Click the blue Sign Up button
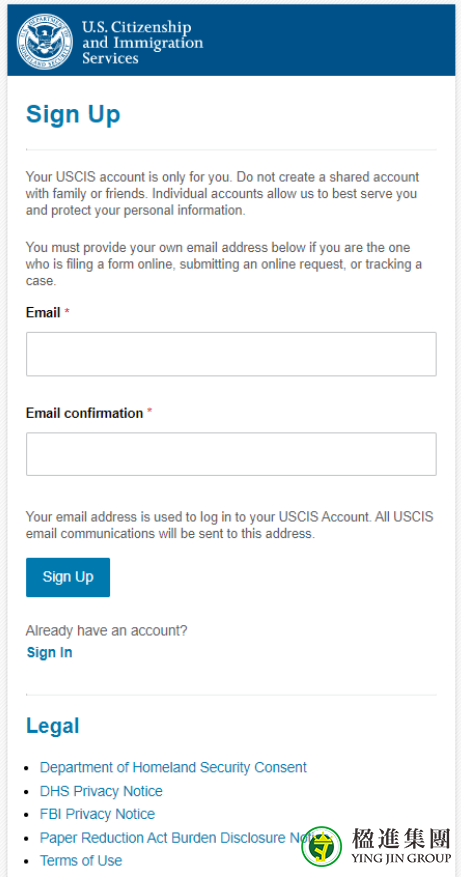Screen dimensions: 461x877 point(68,577)
